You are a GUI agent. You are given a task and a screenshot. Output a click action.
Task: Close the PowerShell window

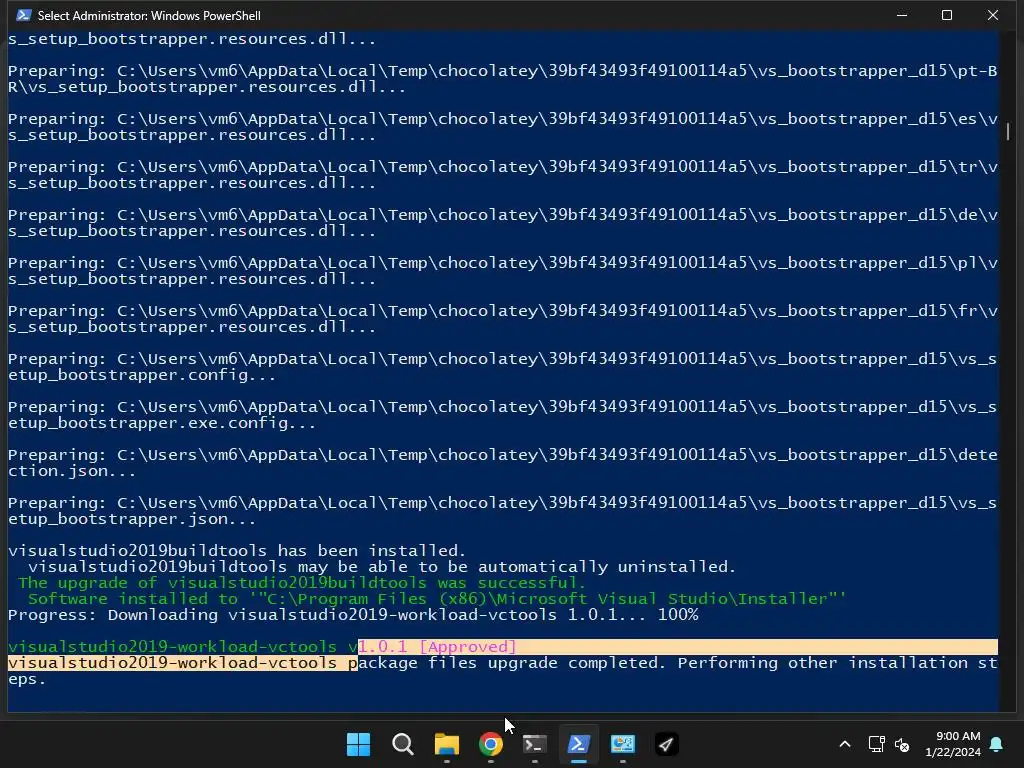[993, 15]
